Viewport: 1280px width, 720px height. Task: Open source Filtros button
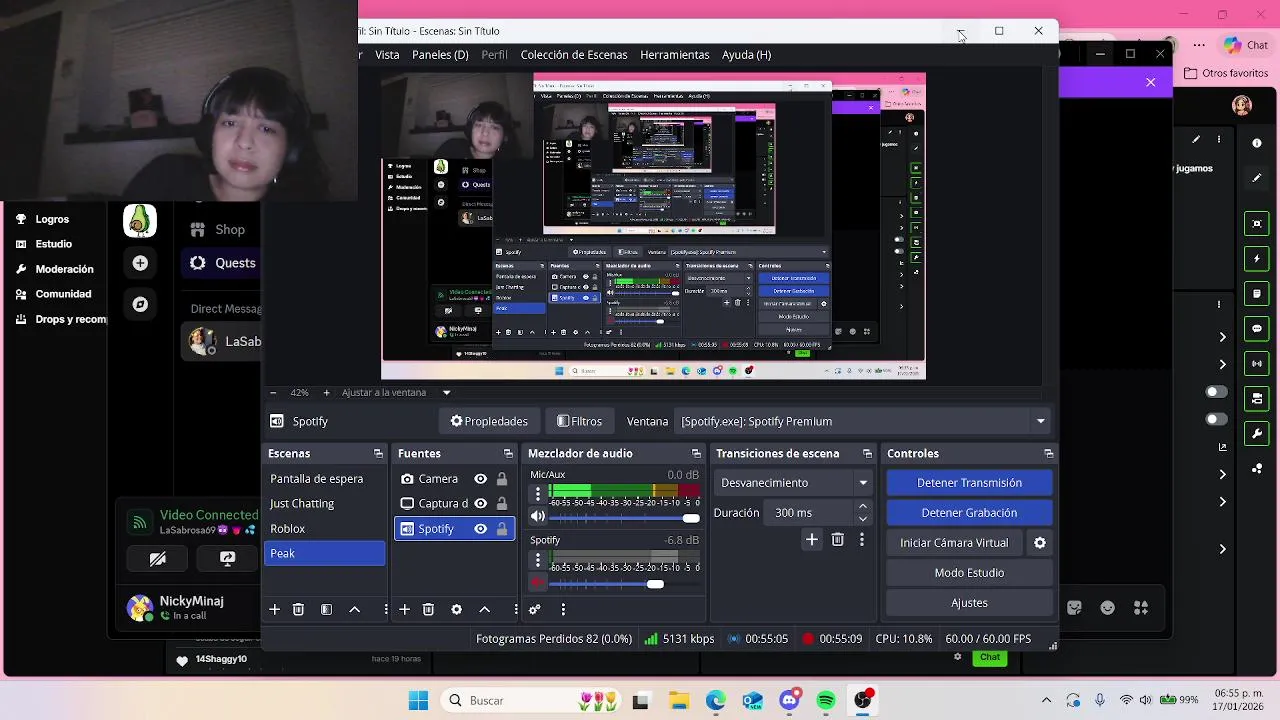point(579,421)
